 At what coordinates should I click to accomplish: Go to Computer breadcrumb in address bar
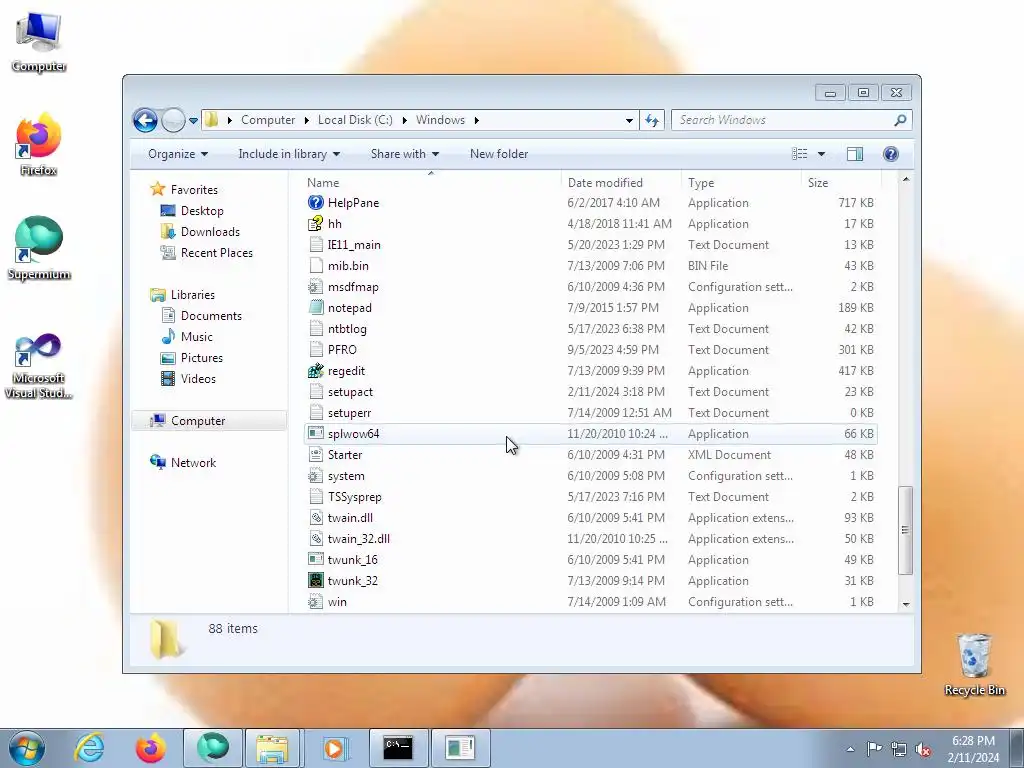click(x=268, y=120)
